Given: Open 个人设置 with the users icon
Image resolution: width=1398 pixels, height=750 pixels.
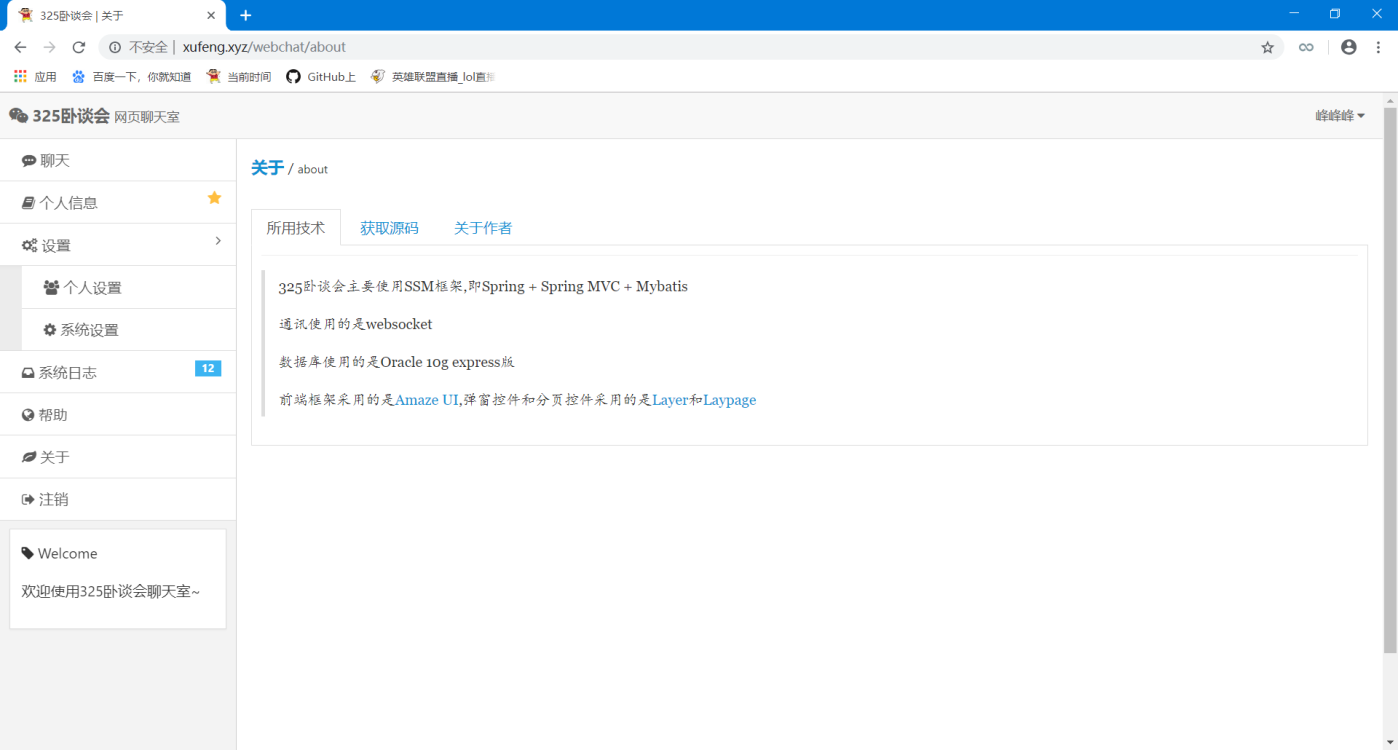Looking at the screenshot, I should [x=129, y=287].
